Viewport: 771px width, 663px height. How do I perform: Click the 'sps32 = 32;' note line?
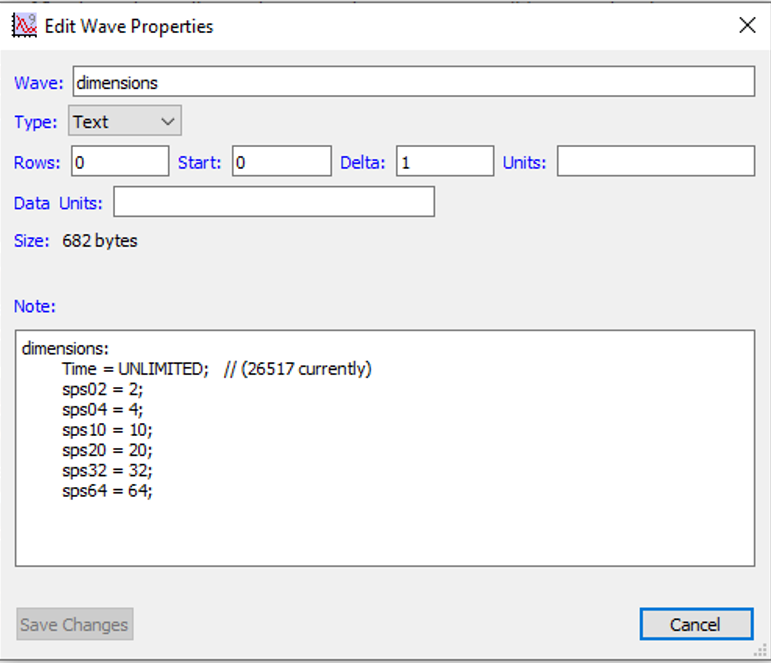pos(107,471)
